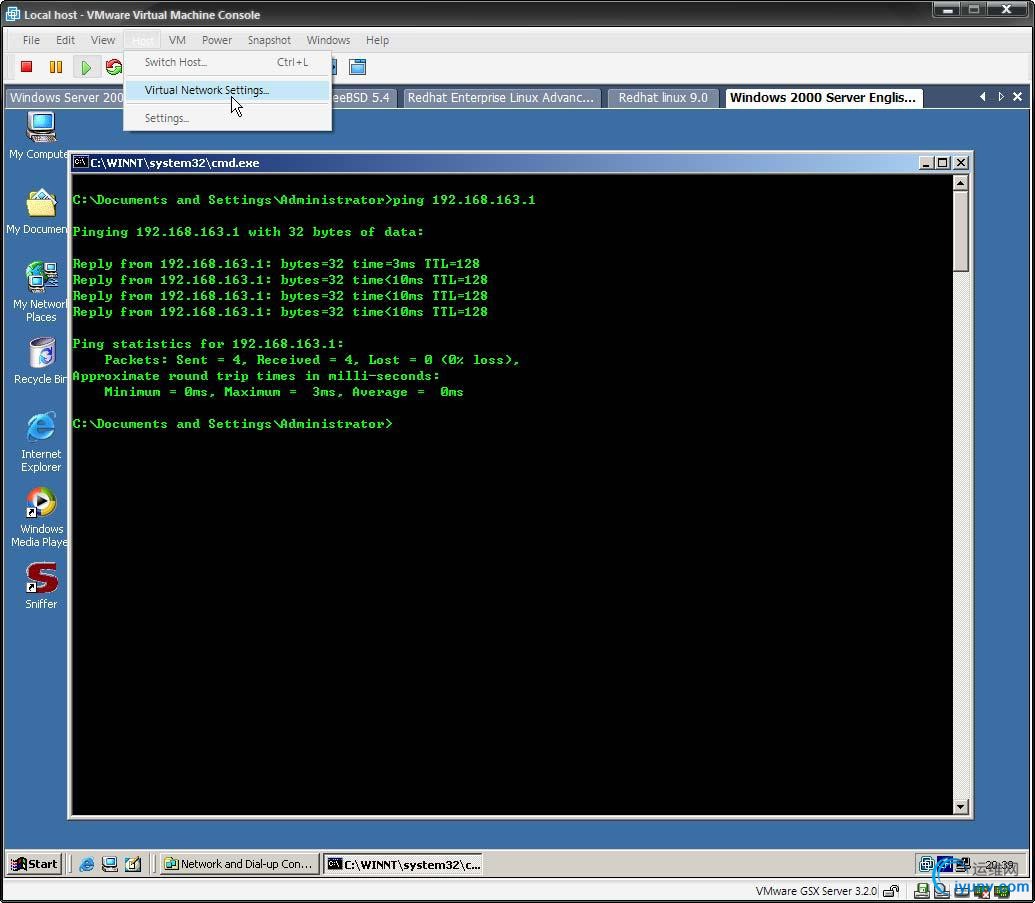1035x903 pixels.
Task: Click 'Ping statistics for 192.168.163.1' line
Action: (208, 344)
